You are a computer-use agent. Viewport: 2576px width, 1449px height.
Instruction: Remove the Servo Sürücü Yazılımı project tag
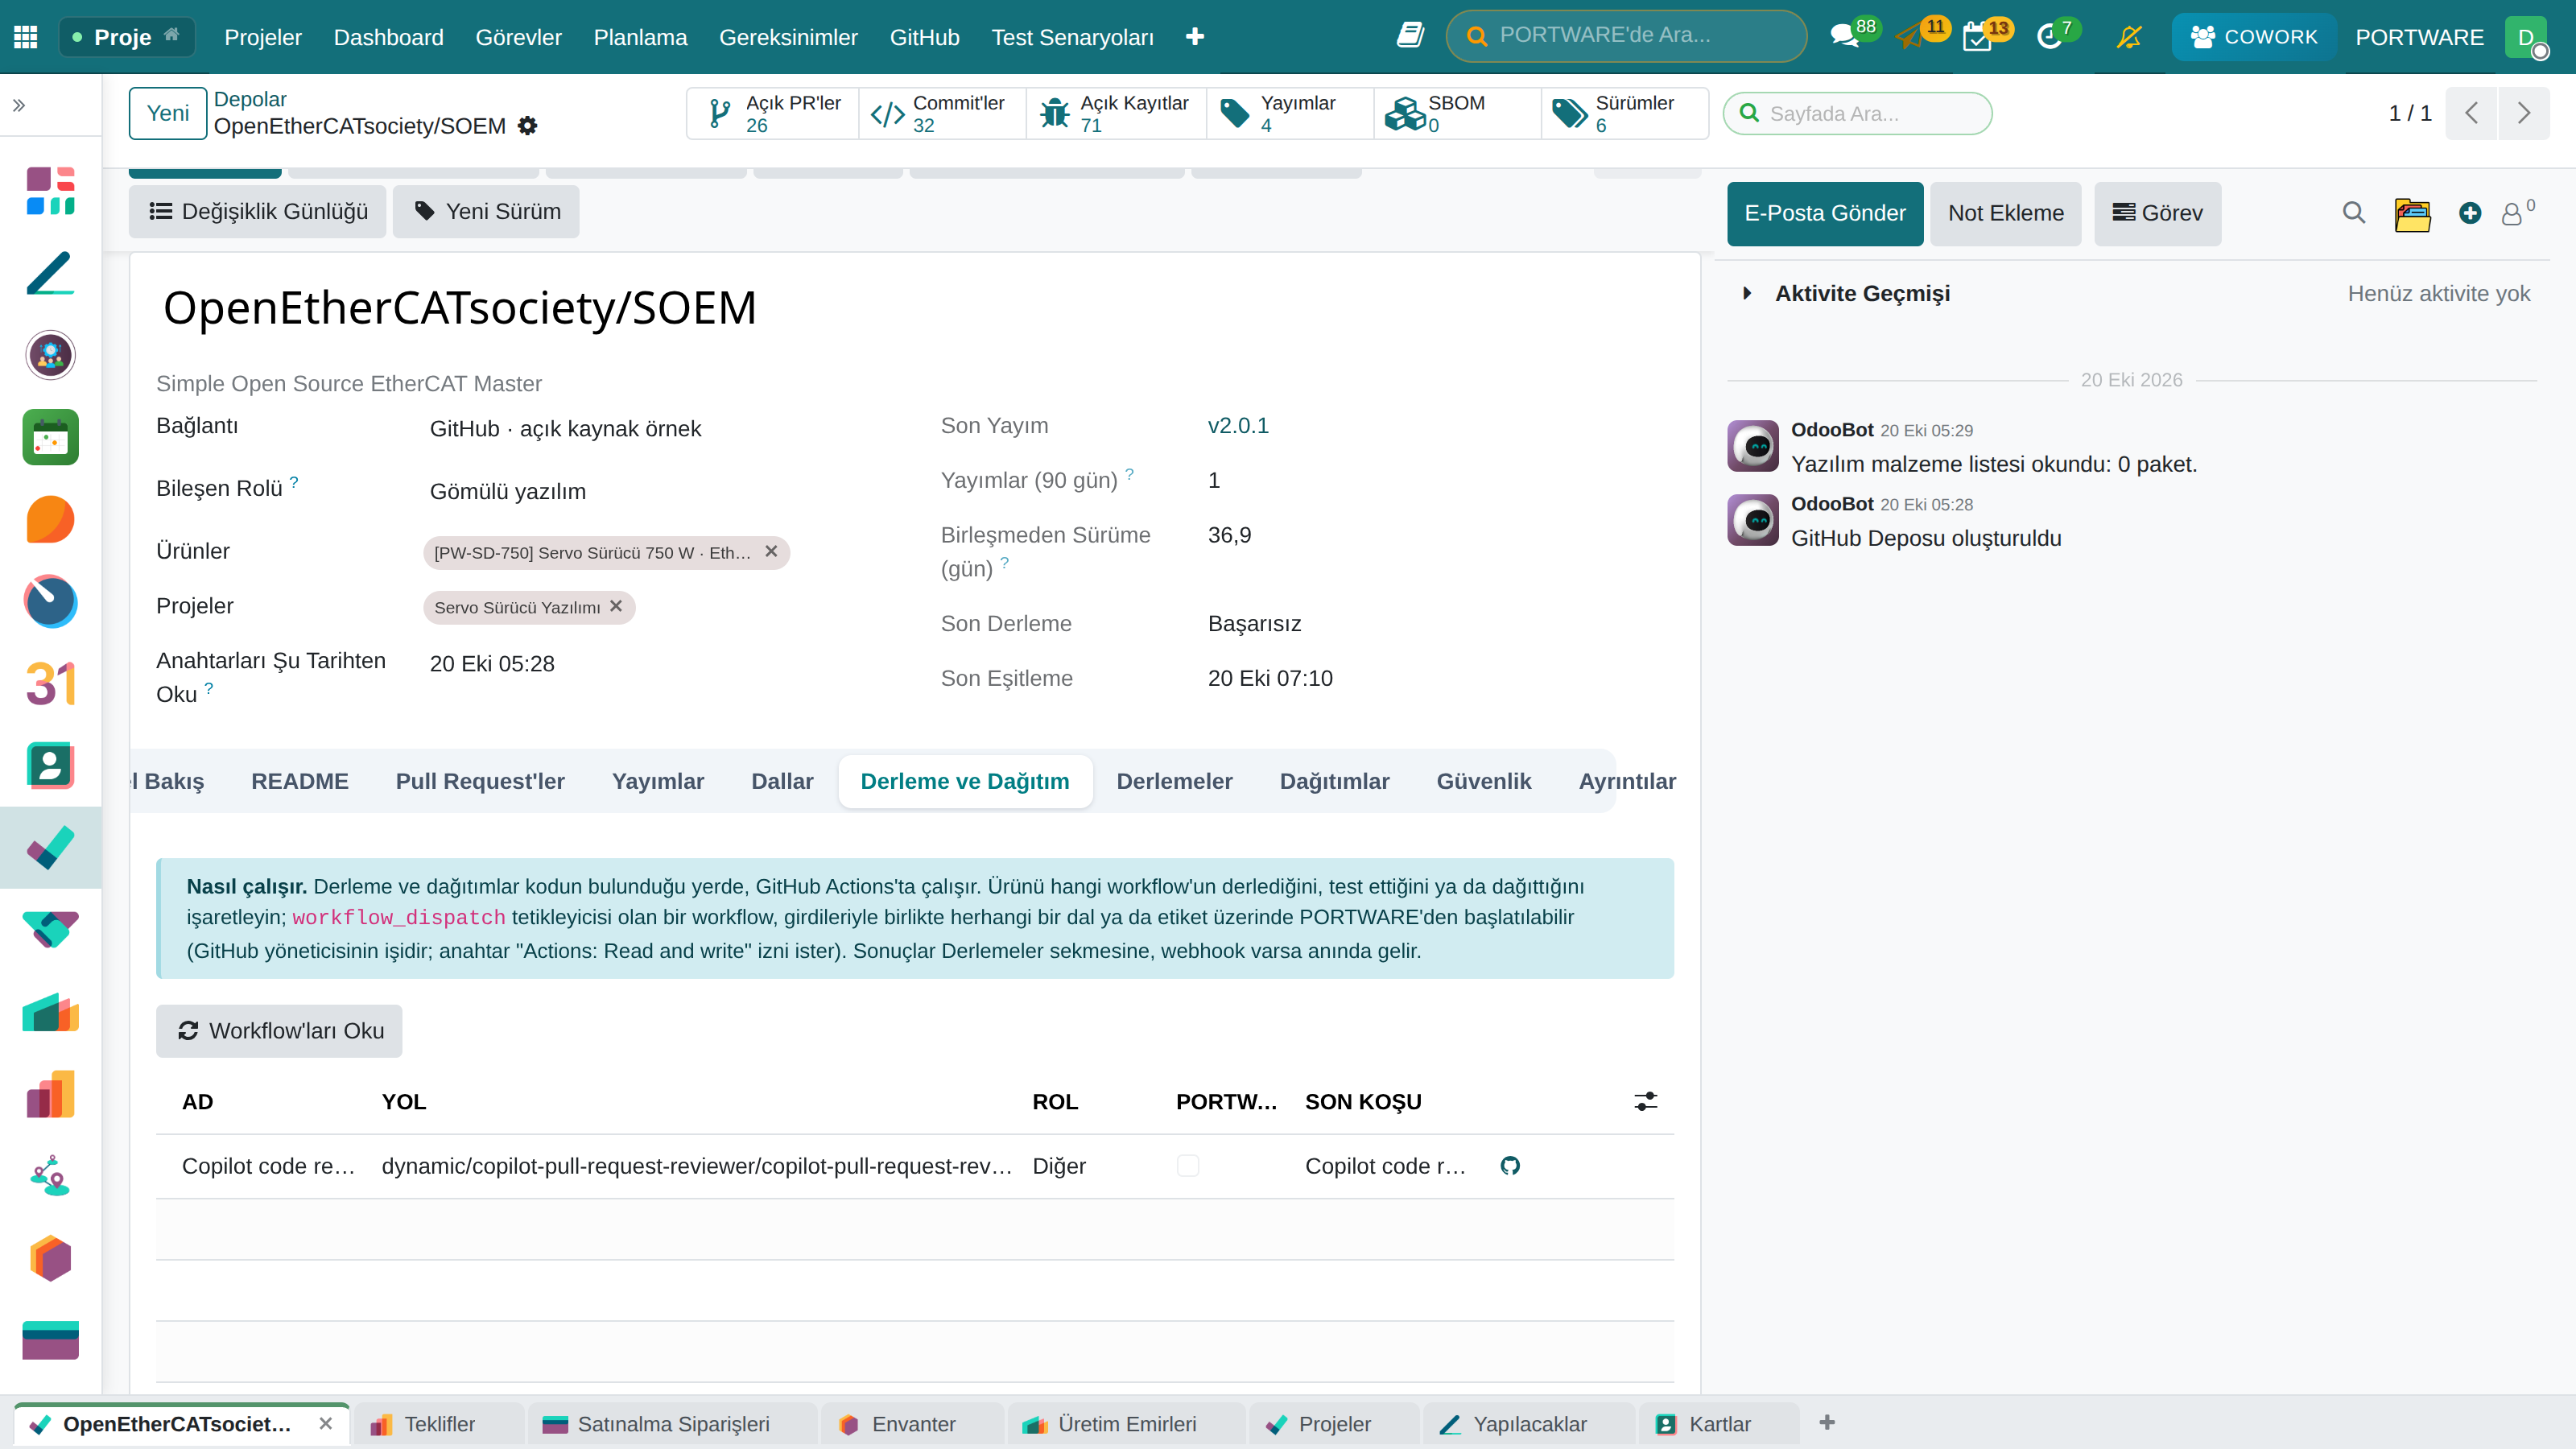[x=616, y=606]
